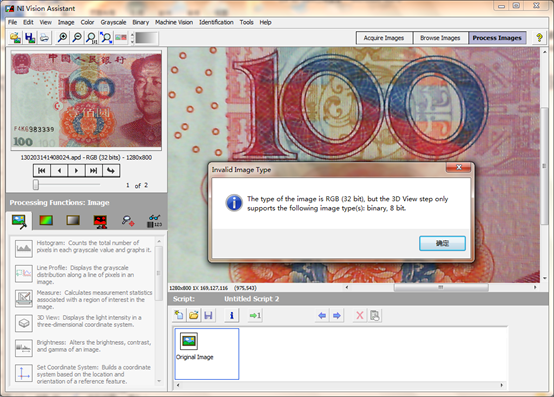This screenshot has width=554, height=397.
Task: Open the Color processing functions tab icon
Action: tap(46, 220)
